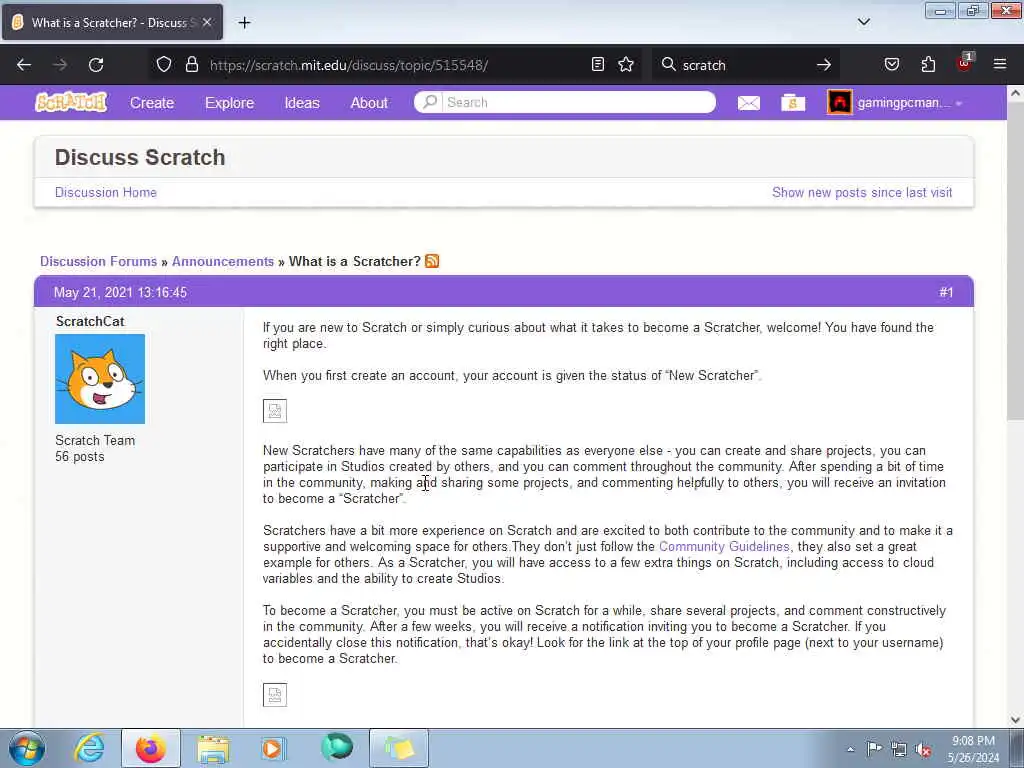Open the Discussion Forums breadcrumb

click(x=99, y=261)
